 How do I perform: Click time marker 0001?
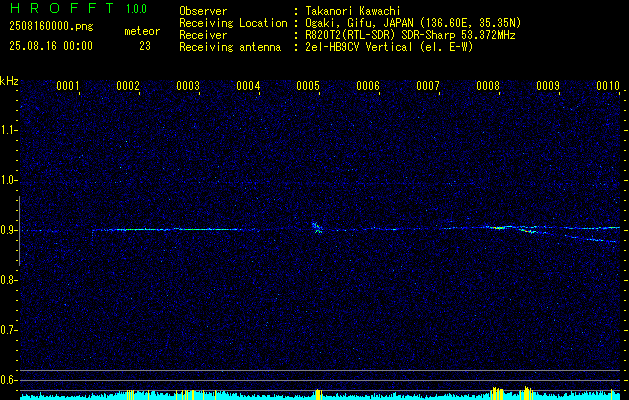click(x=68, y=85)
